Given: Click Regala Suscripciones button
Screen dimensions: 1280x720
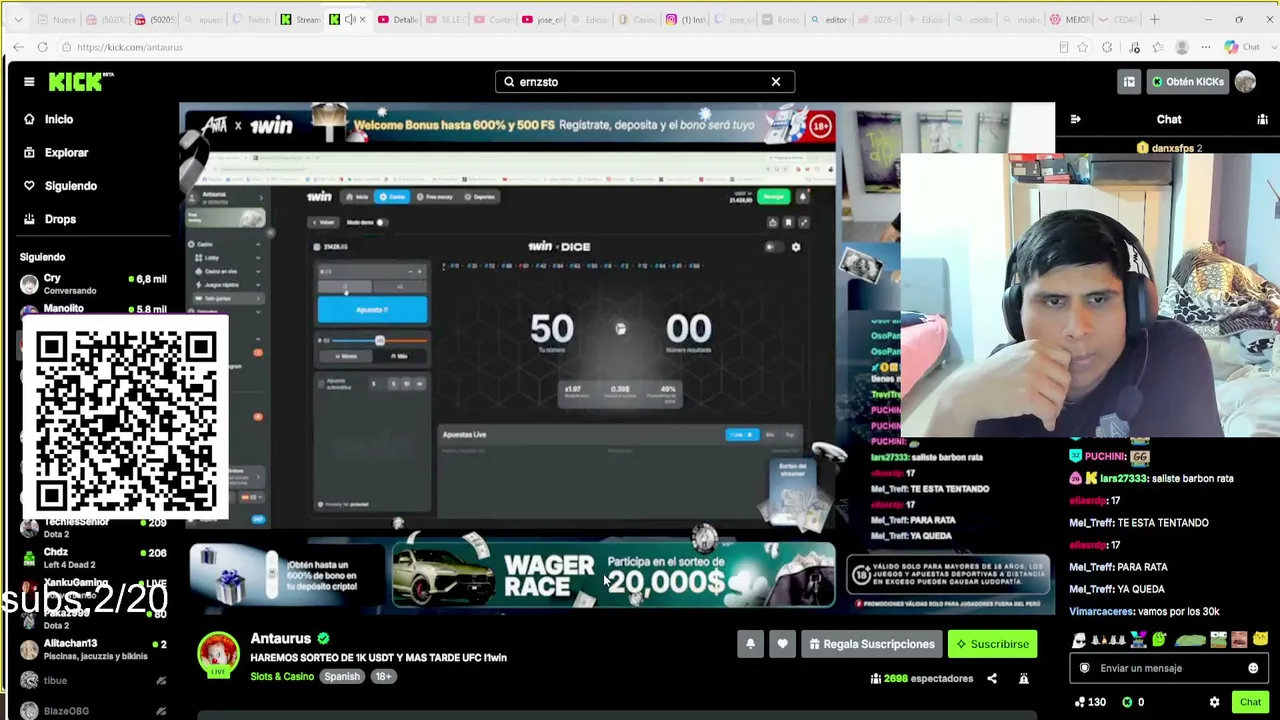Looking at the screenshot, I should tap(871, 644).
